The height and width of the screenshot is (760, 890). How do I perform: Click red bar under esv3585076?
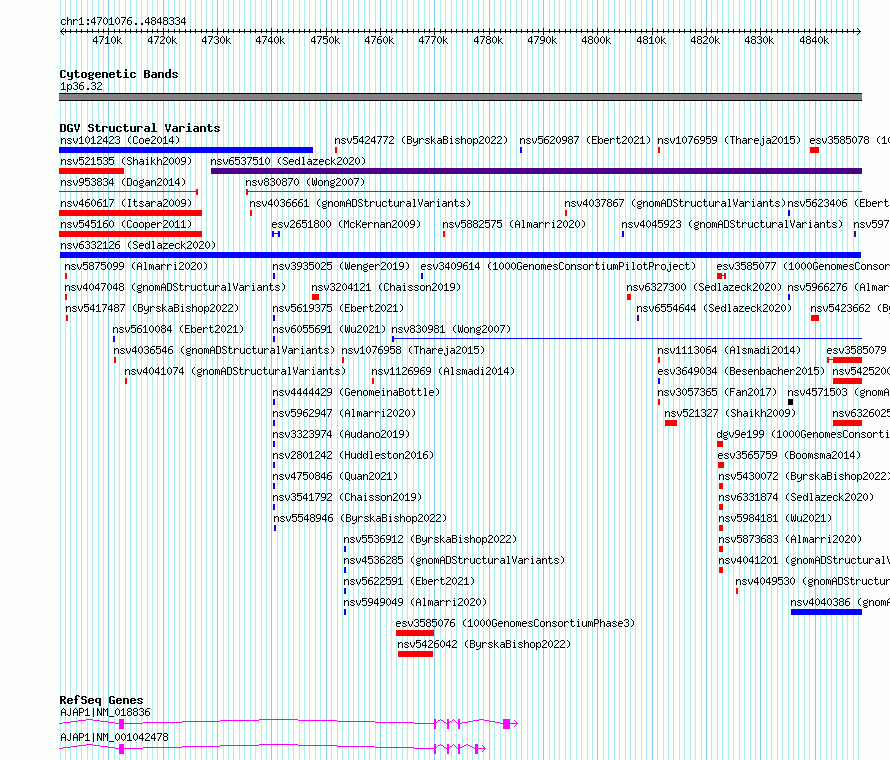[415, 633]
